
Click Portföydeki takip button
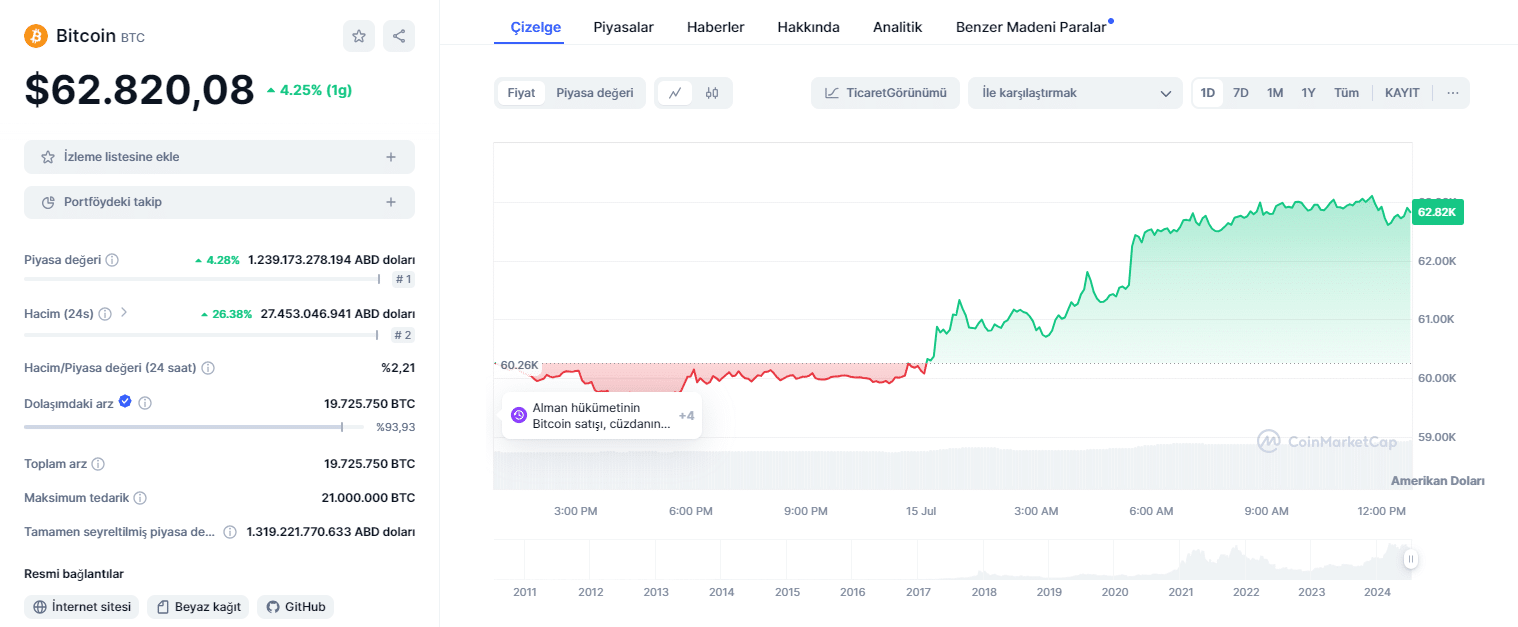219,202
